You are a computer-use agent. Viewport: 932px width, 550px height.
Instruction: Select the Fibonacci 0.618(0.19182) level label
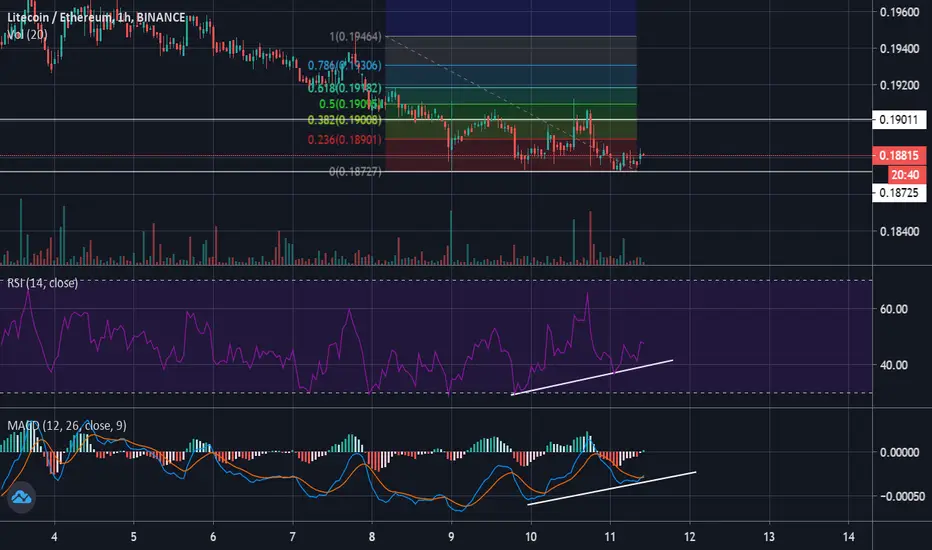coord(345,88)
